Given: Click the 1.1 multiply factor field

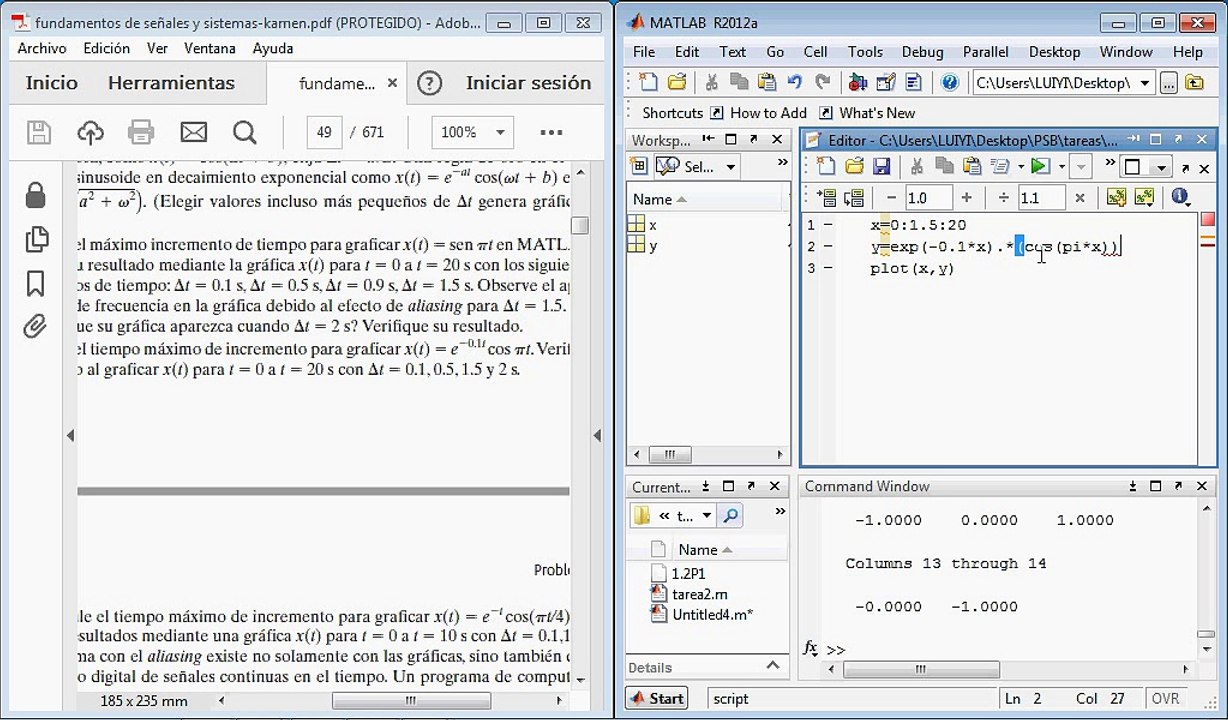Looking at the screenshot, I should [1041, 198].
